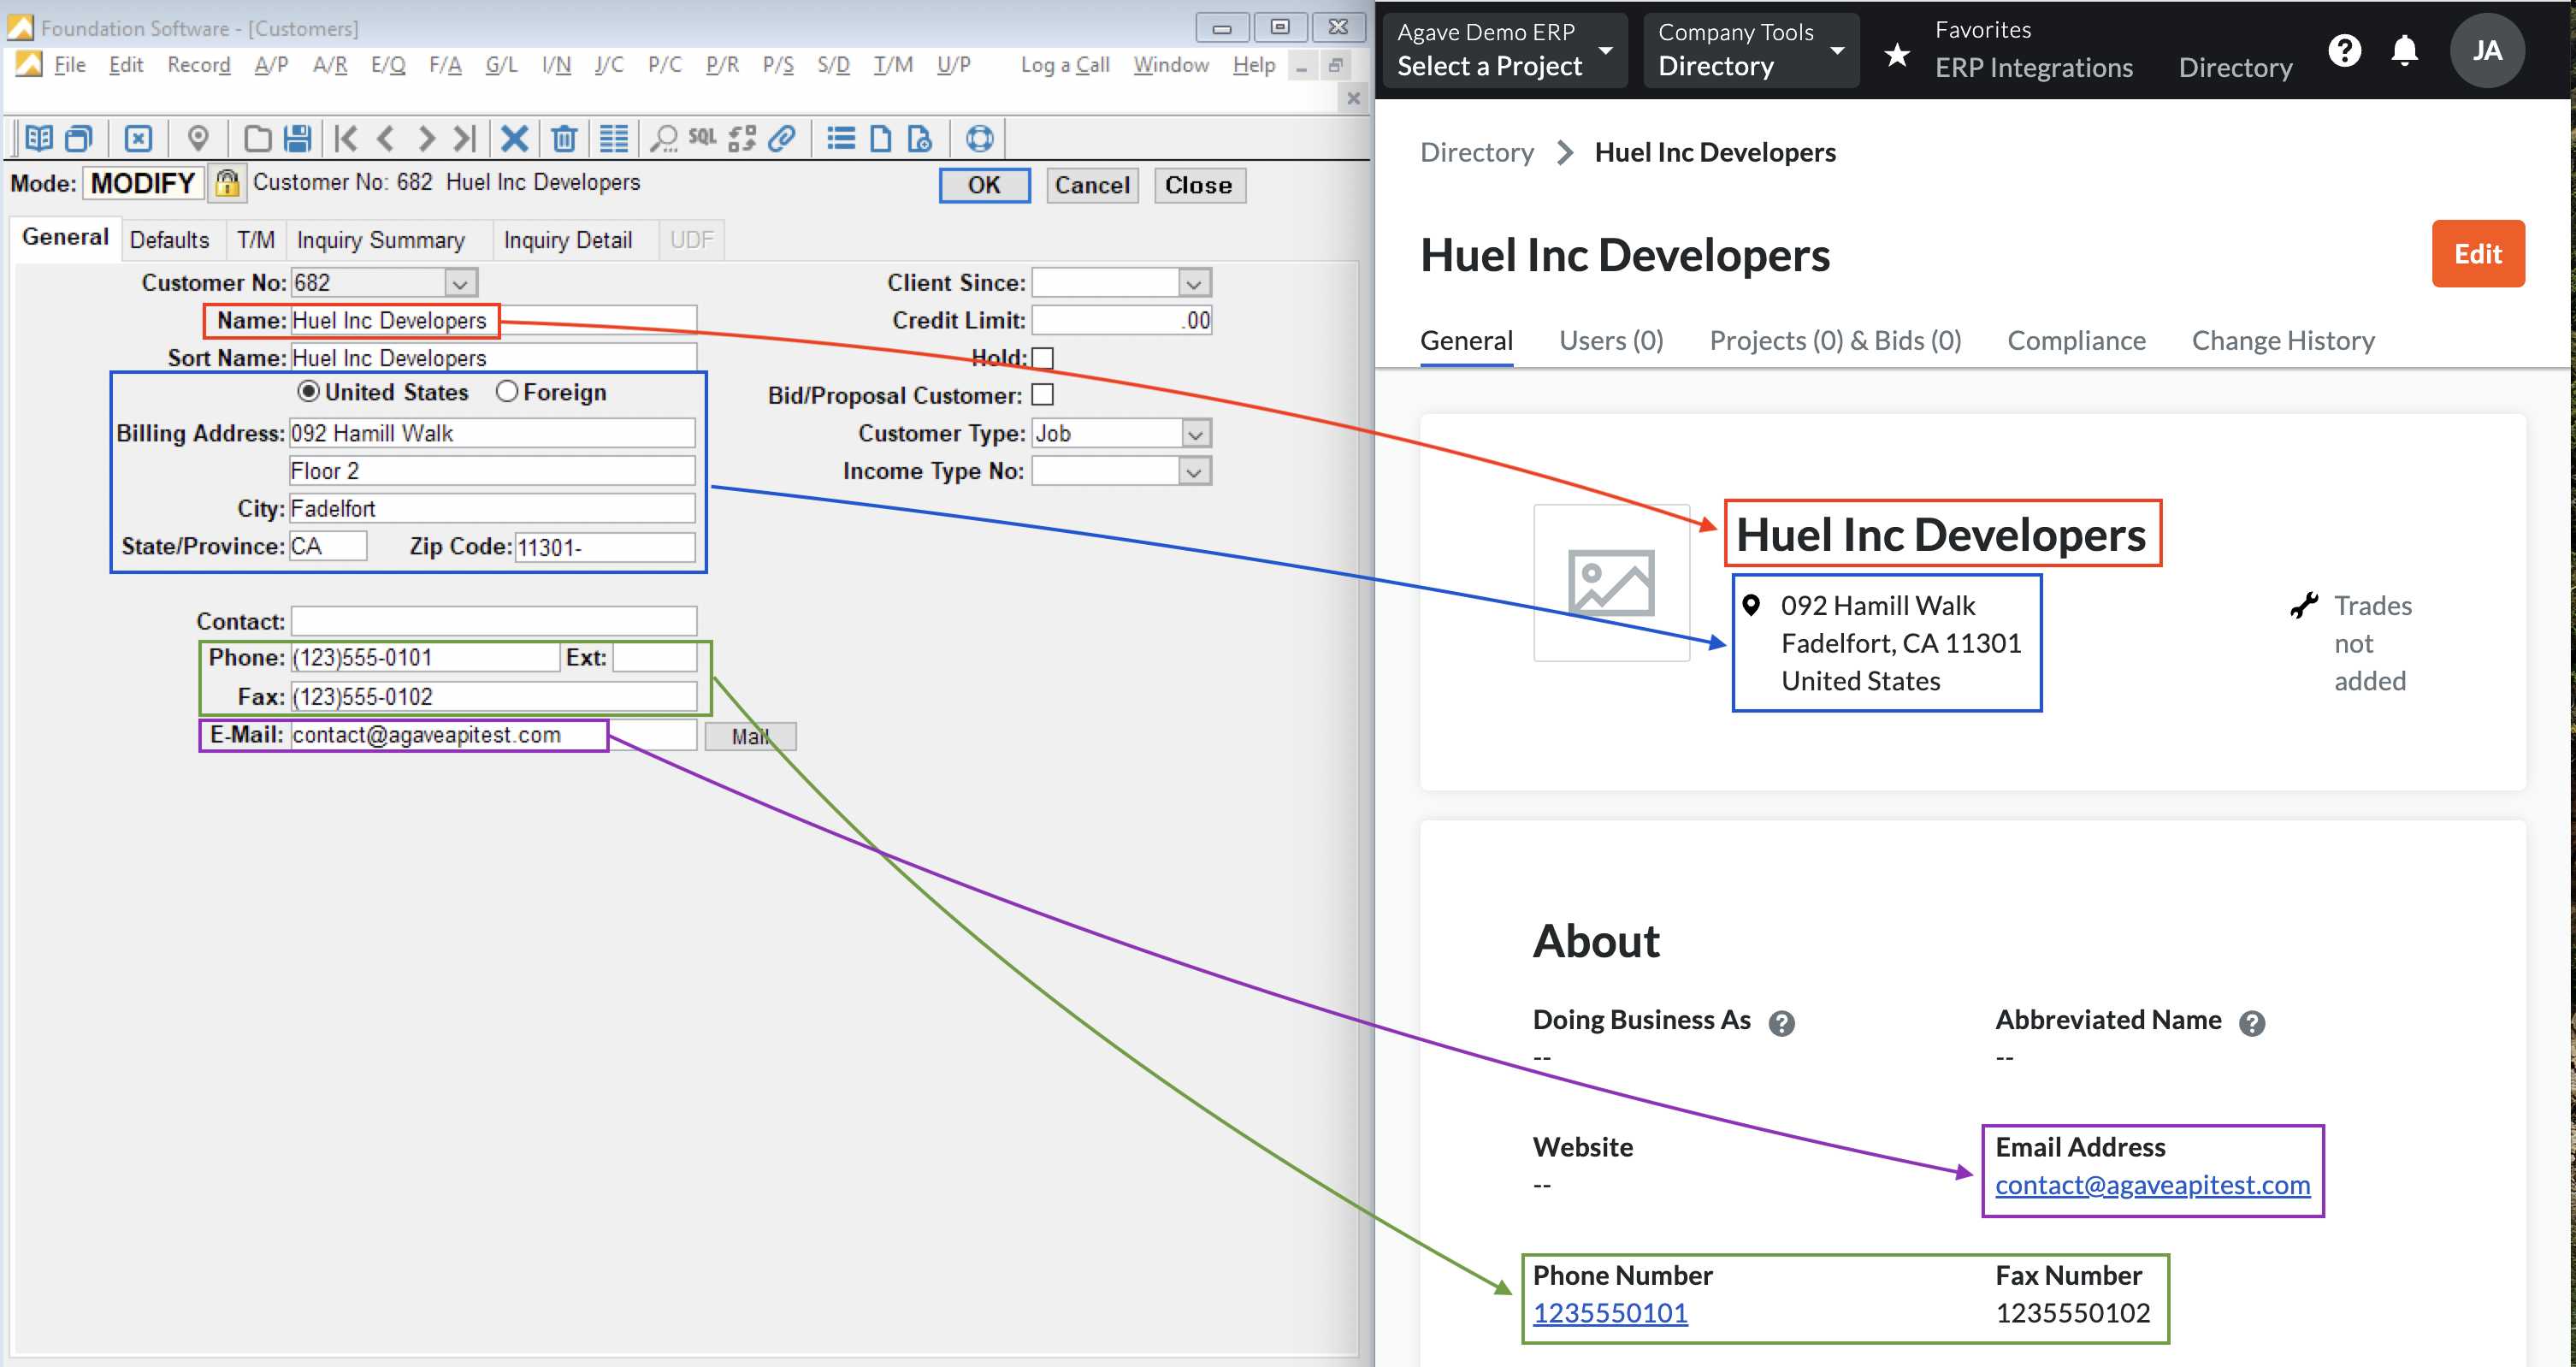Click the map pin toolbar icon
2576x1367 pixels.
click(198, 138)
